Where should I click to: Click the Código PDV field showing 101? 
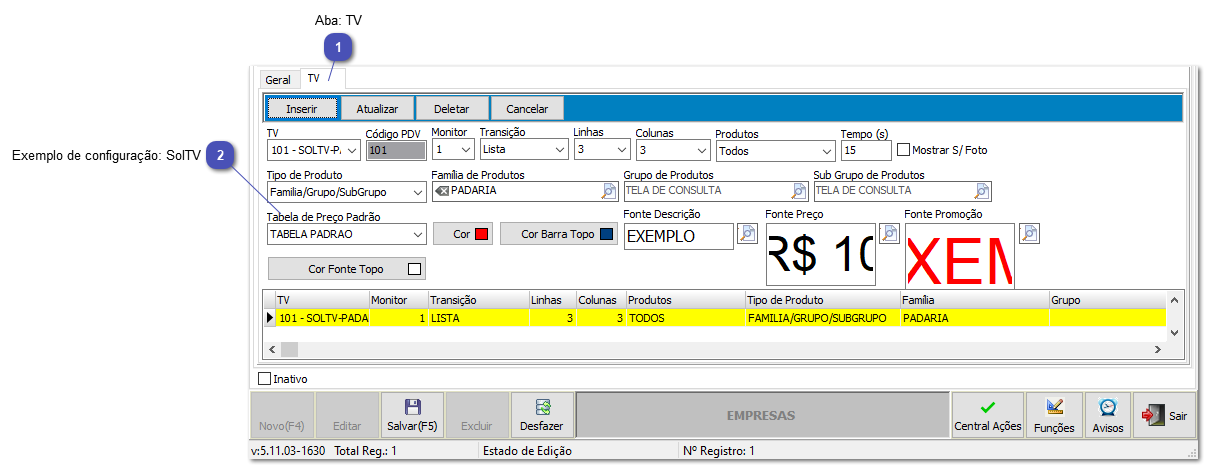[394, 151]
